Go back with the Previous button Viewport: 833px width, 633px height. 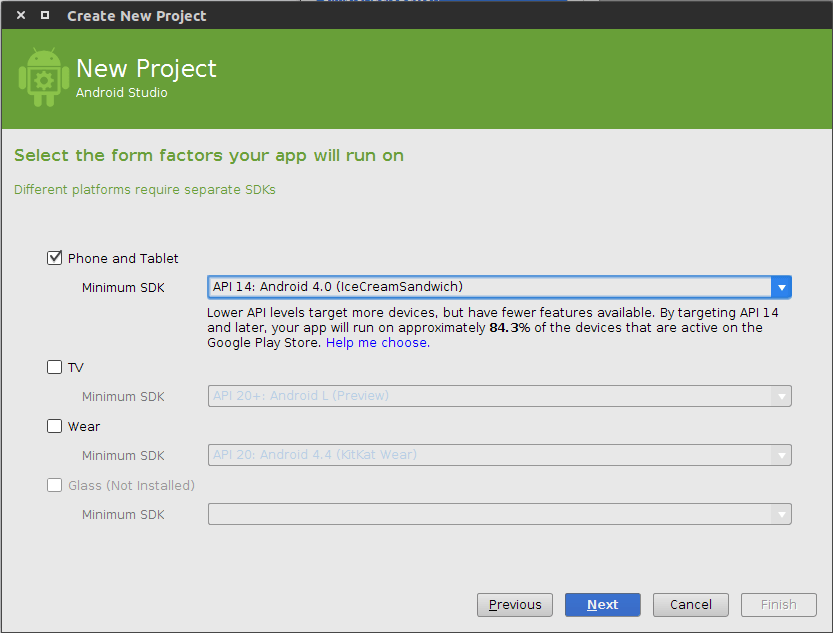pyautogui.click(x=515, y=605)
